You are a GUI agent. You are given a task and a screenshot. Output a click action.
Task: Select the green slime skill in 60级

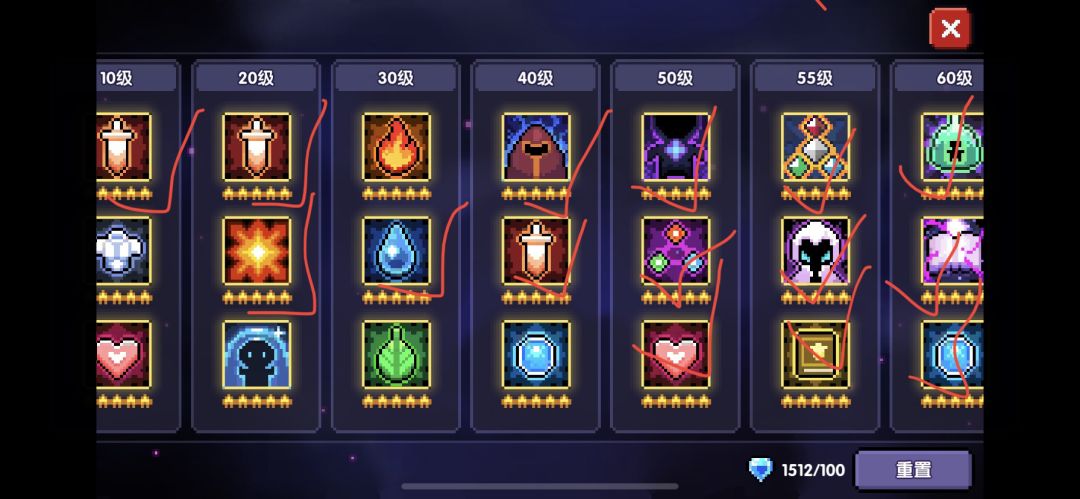(953, 147)
